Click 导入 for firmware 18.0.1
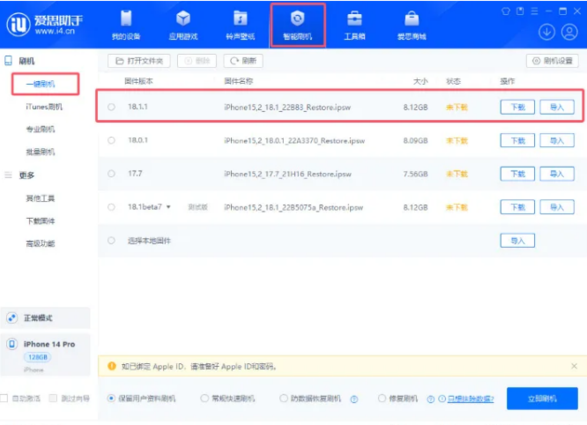 pyautogui.click(x=557, y=140)
